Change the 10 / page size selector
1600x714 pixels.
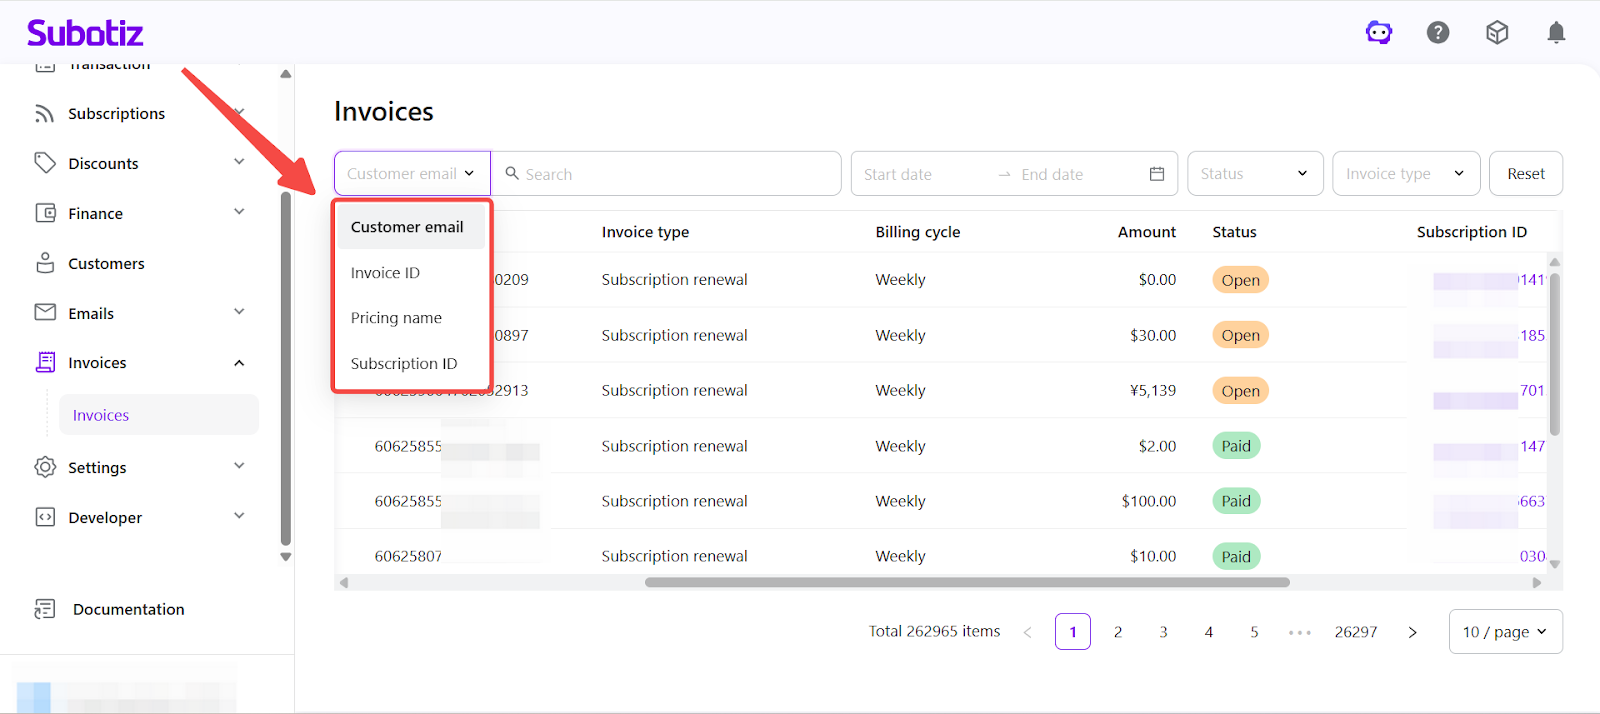(x=1505, y=632)
